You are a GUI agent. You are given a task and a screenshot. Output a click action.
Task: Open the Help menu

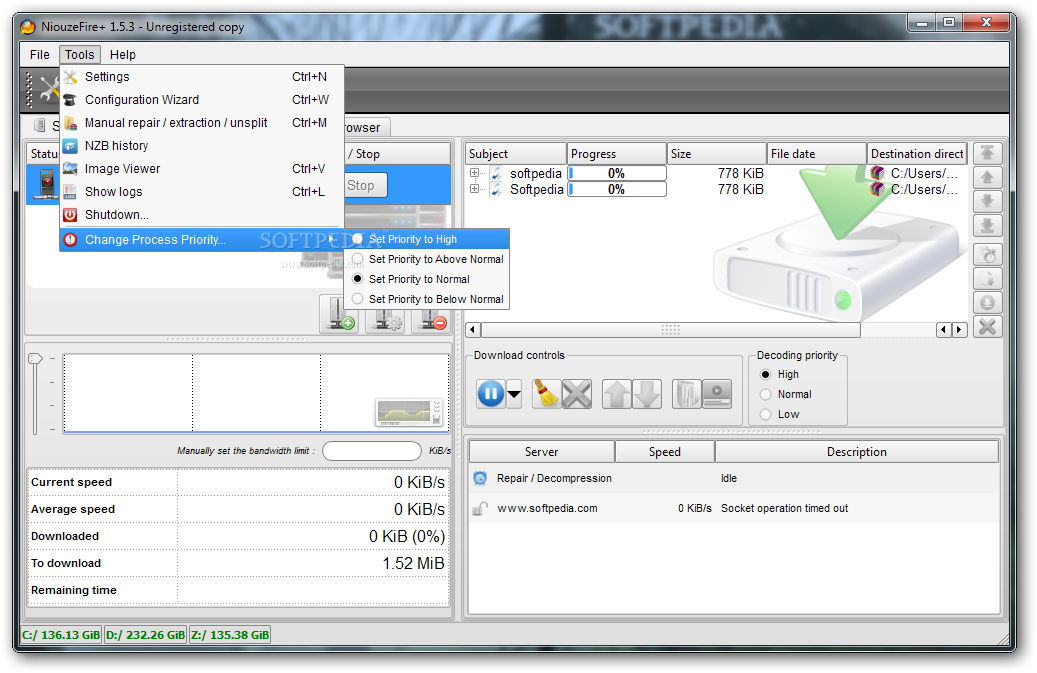pyautogui.click(x=122, y=55)
